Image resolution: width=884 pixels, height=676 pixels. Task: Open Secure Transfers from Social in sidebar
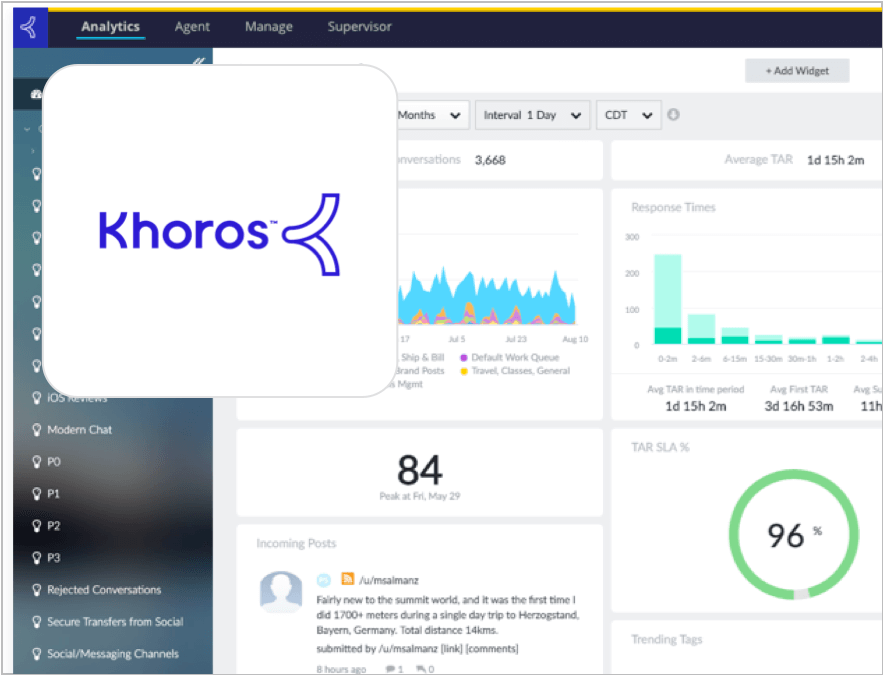(115, 622)
